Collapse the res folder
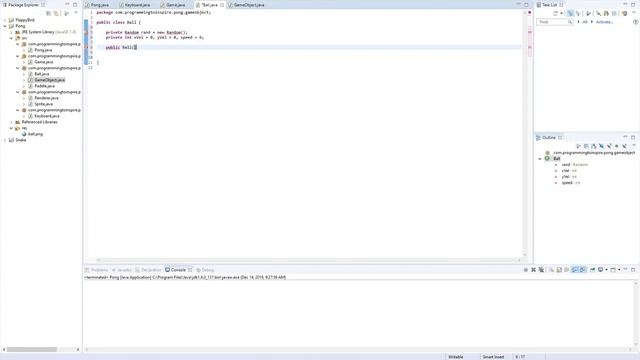 pos(11,128)
